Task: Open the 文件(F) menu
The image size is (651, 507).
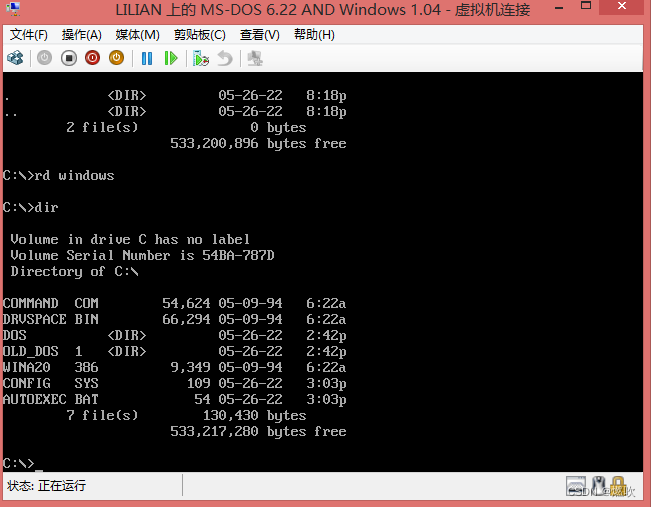Action: pos(29,35)
